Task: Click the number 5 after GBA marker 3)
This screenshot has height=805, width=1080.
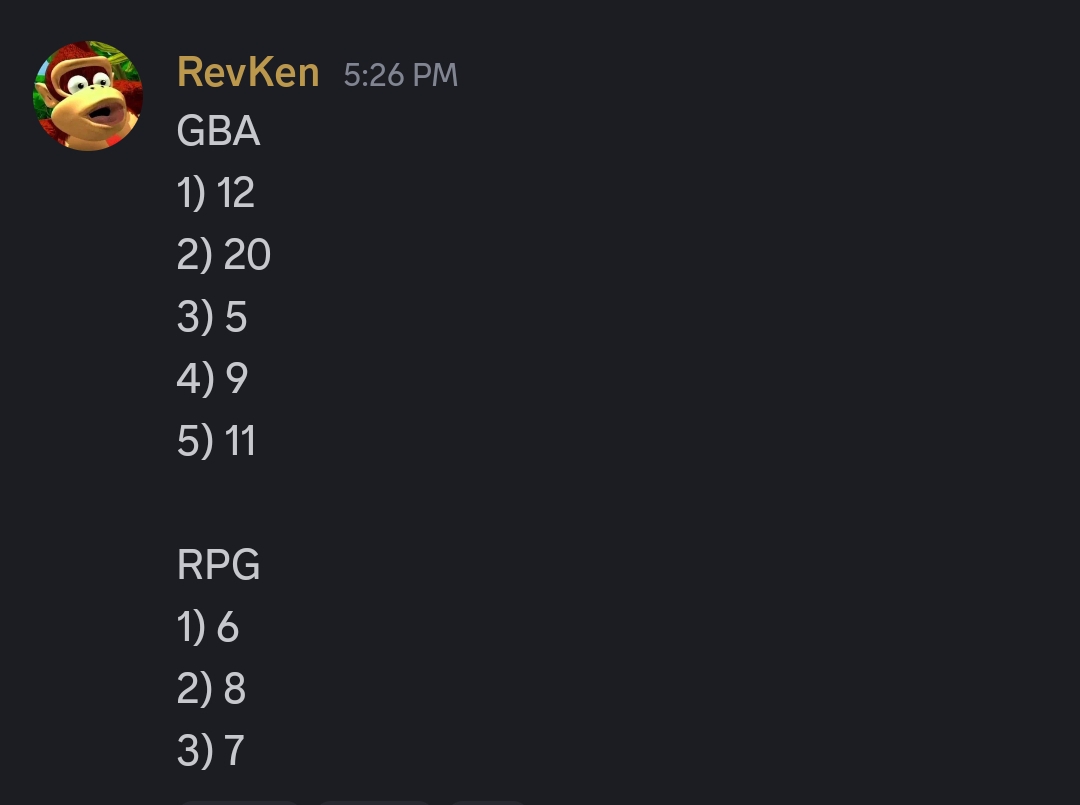Action: point(236,317)
